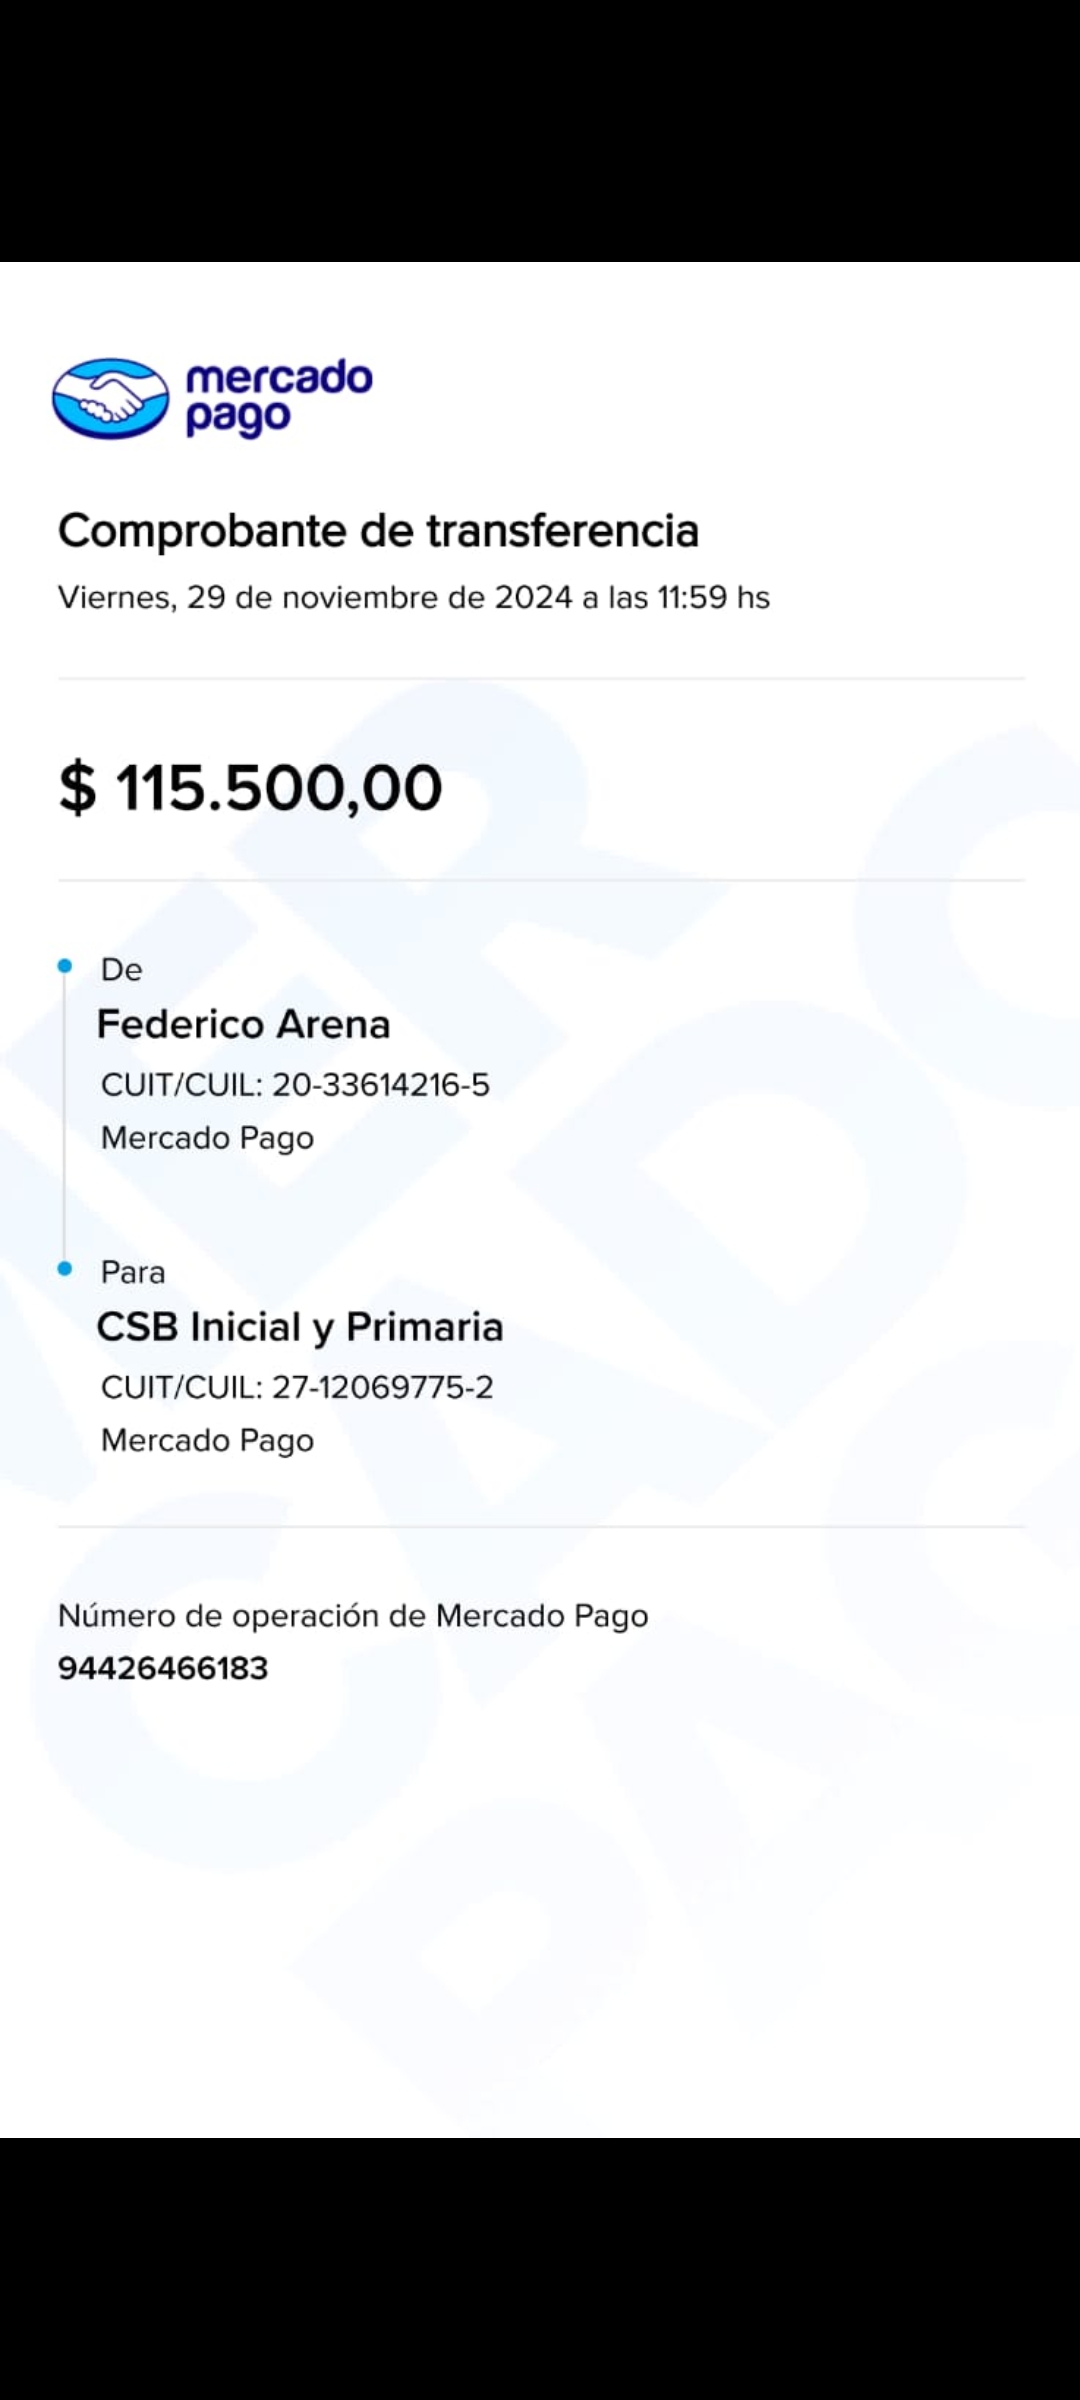This screenshot has width=1080, height=2400.
Task: Tap the Mercado Pago handshake logo
Action: pyautogui.click(x=111, y=398)
